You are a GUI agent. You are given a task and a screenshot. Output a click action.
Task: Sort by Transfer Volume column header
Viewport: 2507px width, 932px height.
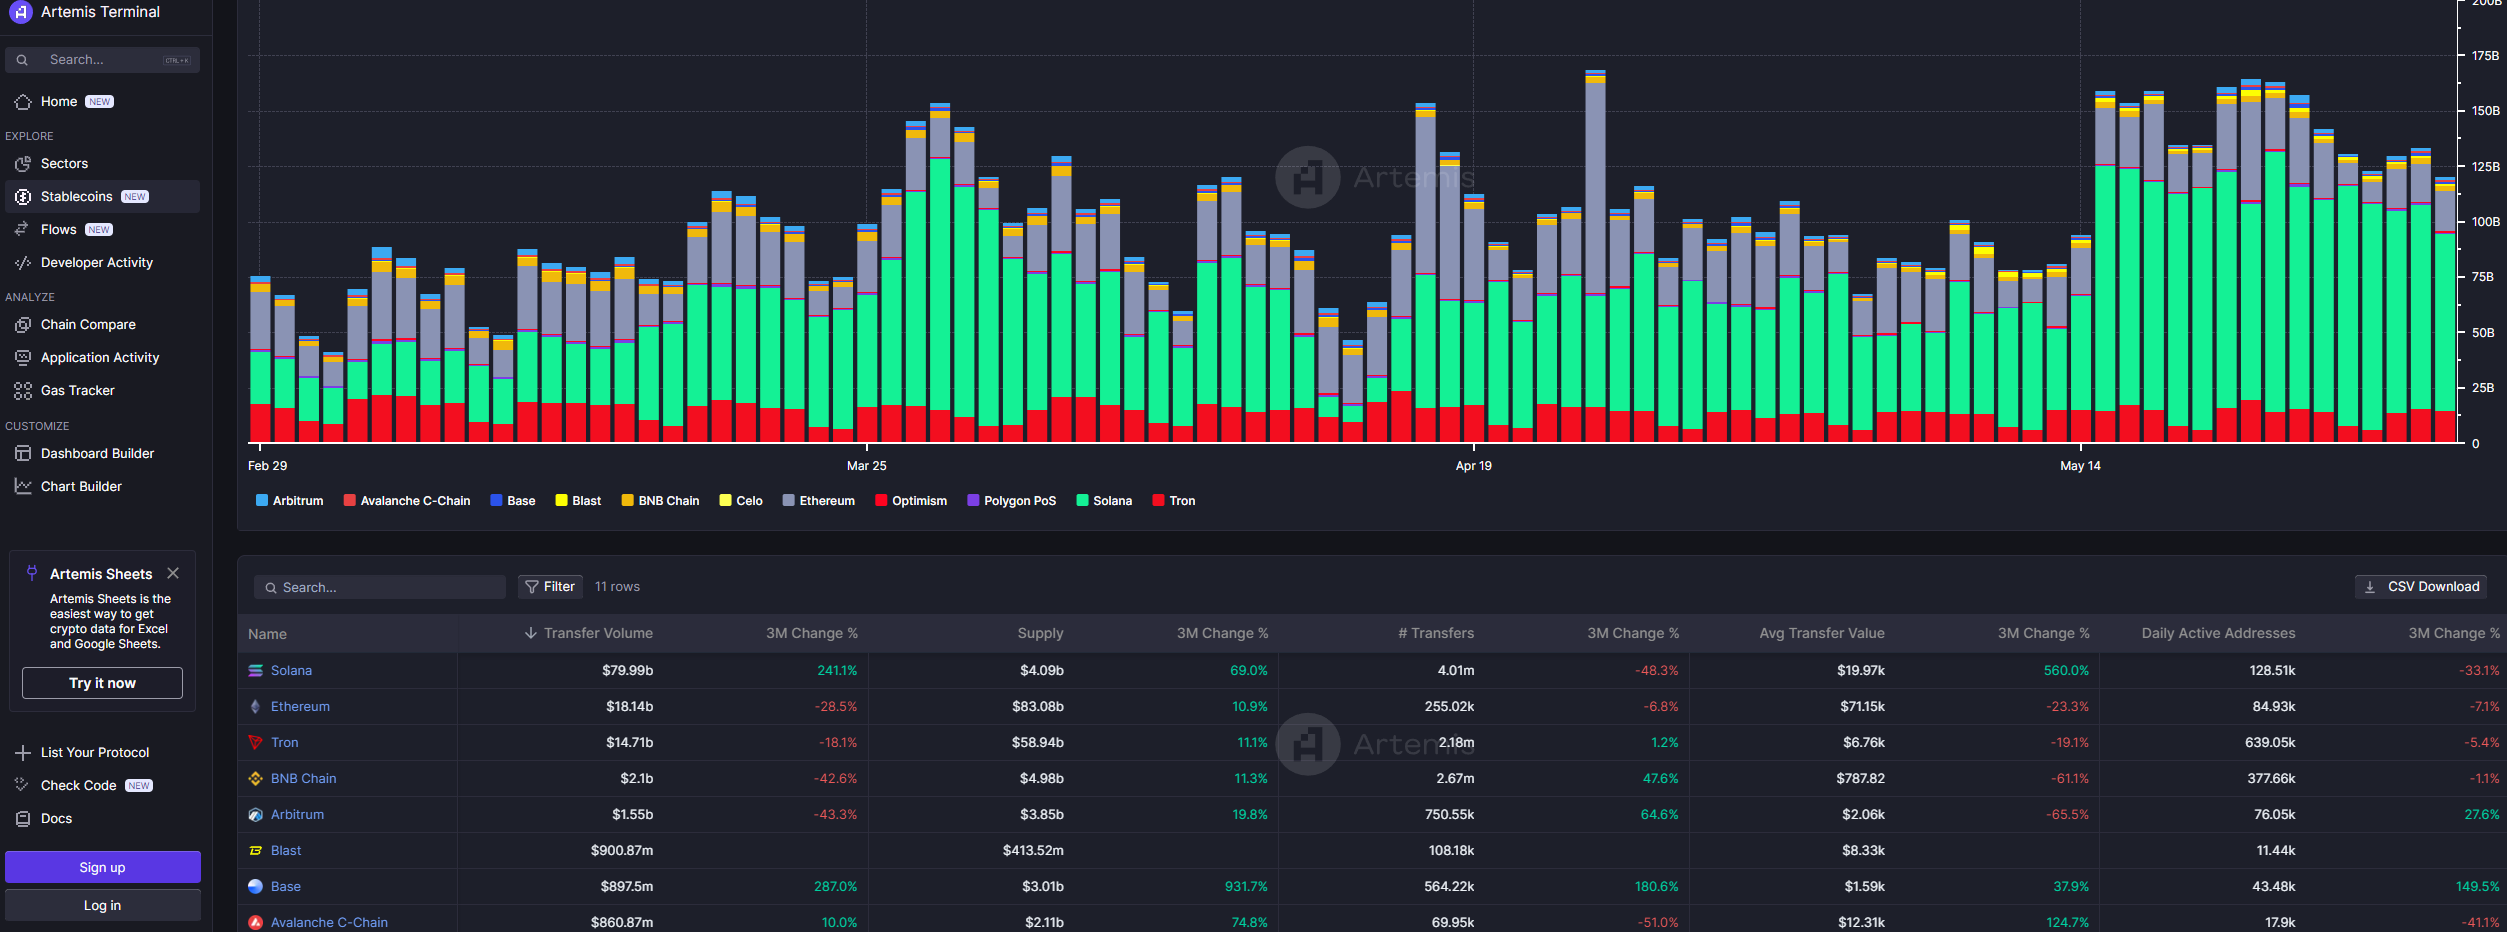pyautogui.click(x=597, y=633)
